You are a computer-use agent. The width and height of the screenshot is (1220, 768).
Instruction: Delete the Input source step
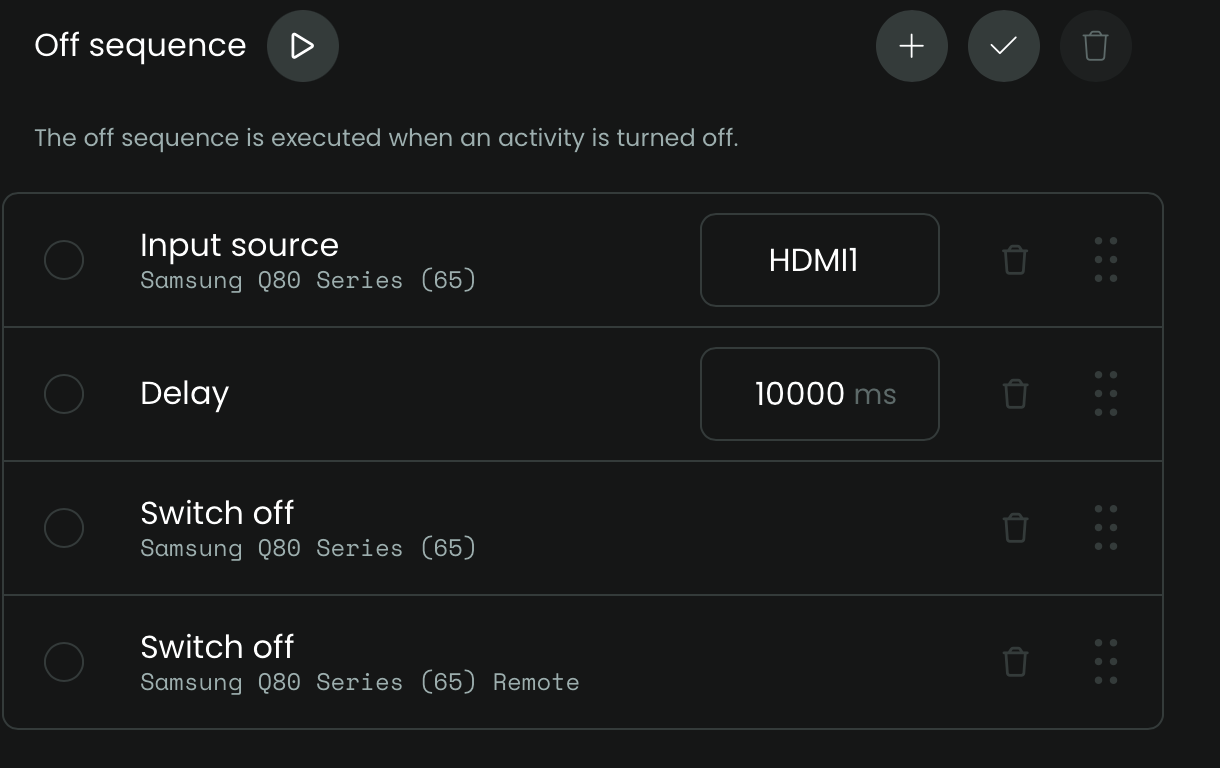tap(1015, 260)
